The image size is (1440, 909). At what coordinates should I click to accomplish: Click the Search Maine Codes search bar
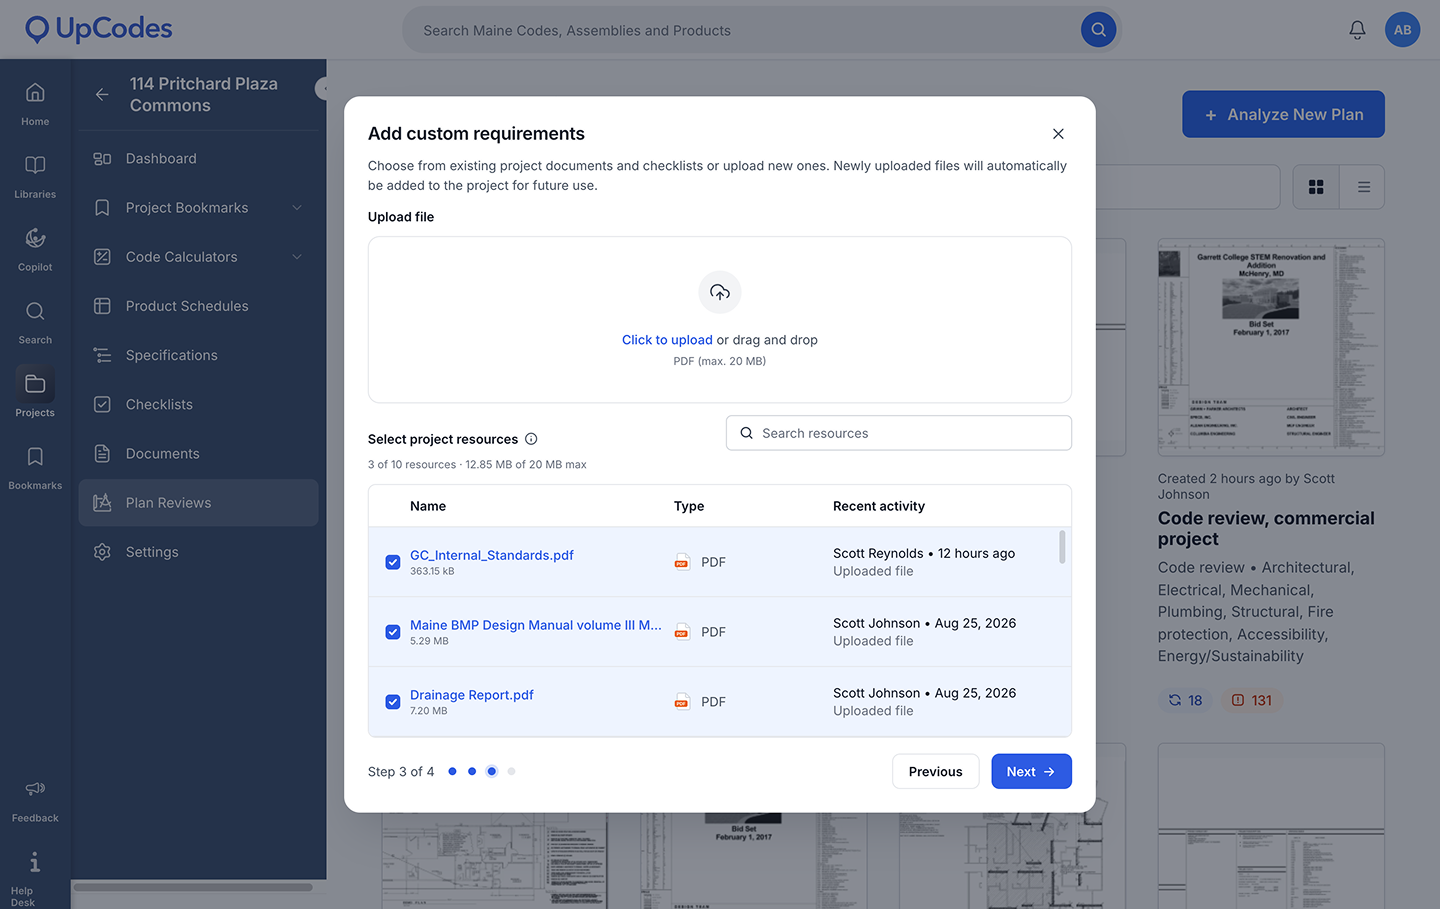coord(760,30)
